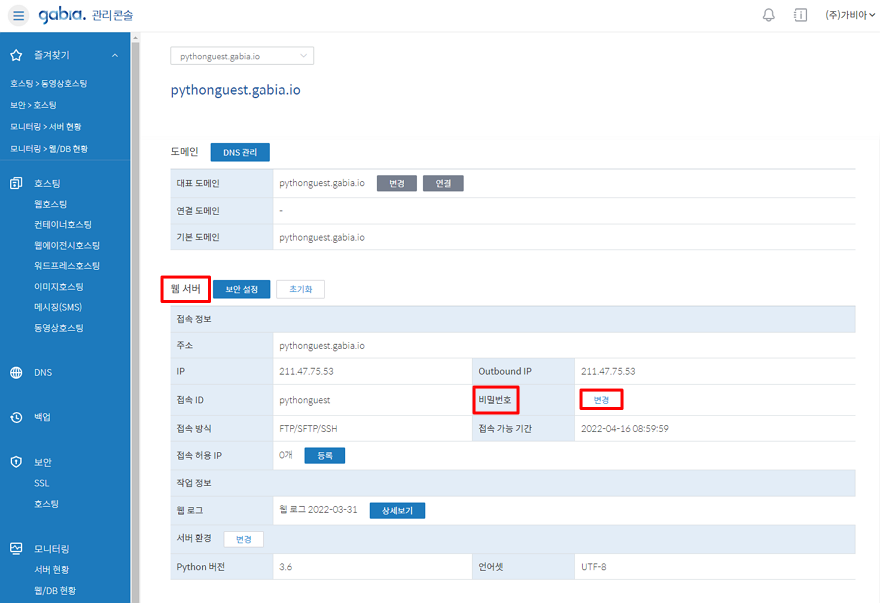Select 메시징(SMS) in sidebar

tap(58, 307)
